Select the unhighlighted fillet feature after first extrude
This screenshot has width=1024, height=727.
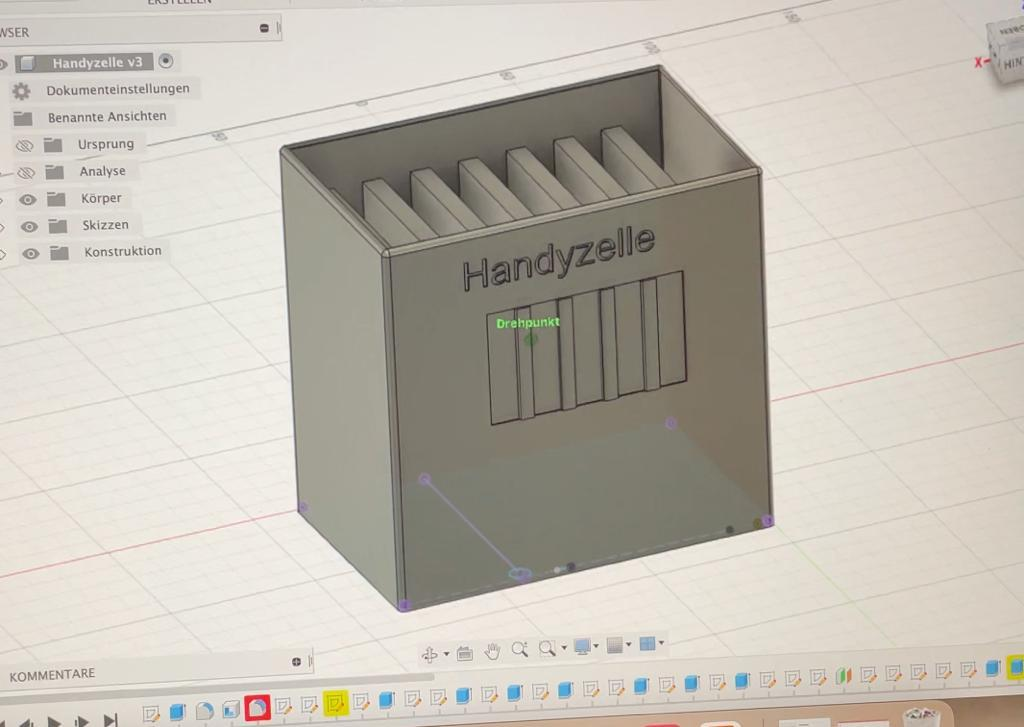pyautogui.click(x=204, y=711)
